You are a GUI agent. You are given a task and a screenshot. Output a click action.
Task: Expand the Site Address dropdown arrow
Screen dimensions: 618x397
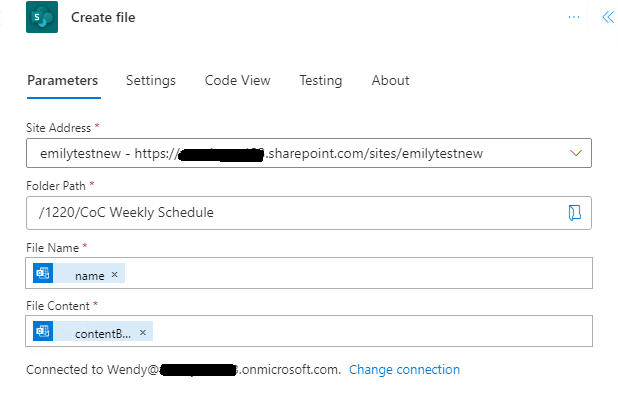(x=576, y=153)
